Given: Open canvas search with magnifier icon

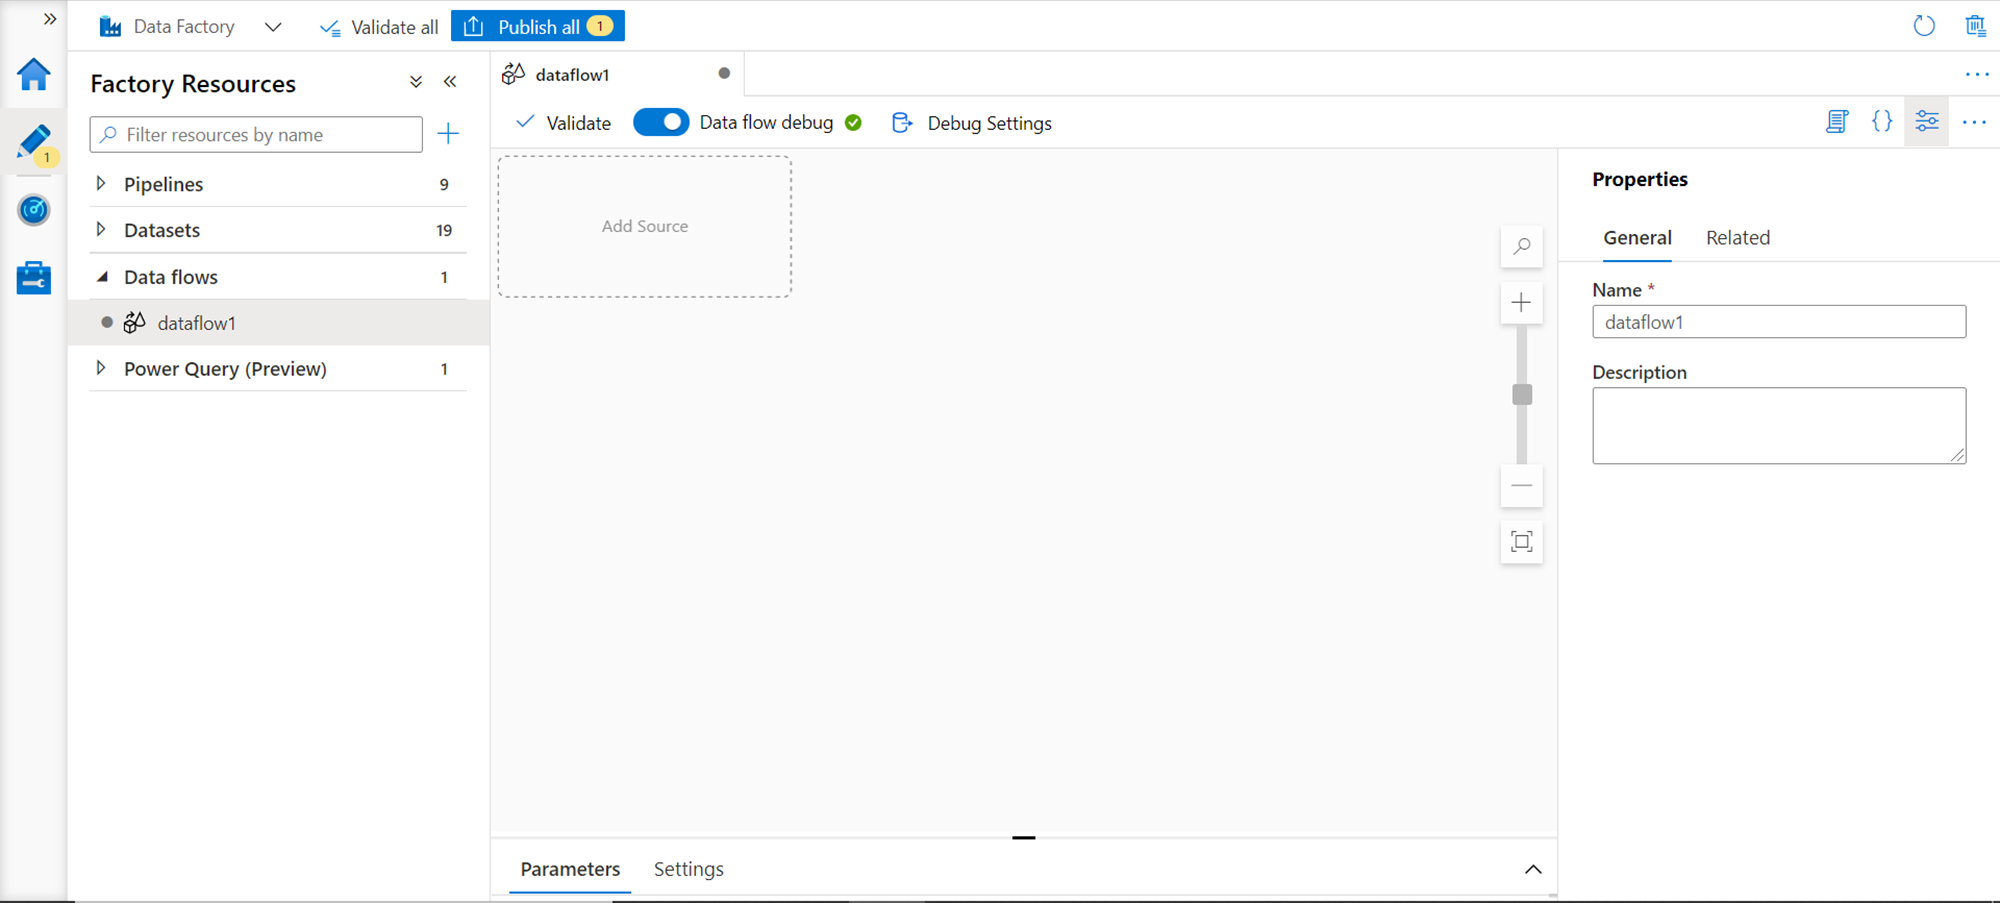Looking at the screenshot, I should tap(1522, 246).
